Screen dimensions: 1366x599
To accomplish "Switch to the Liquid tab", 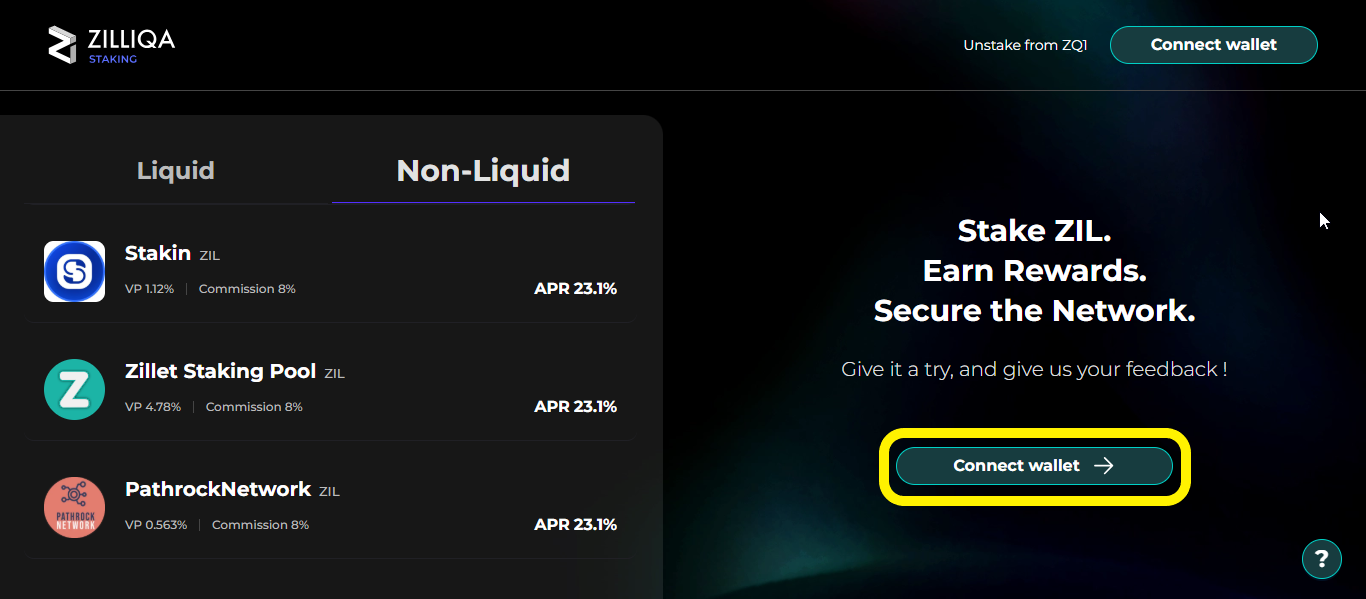I will point(176,170).
